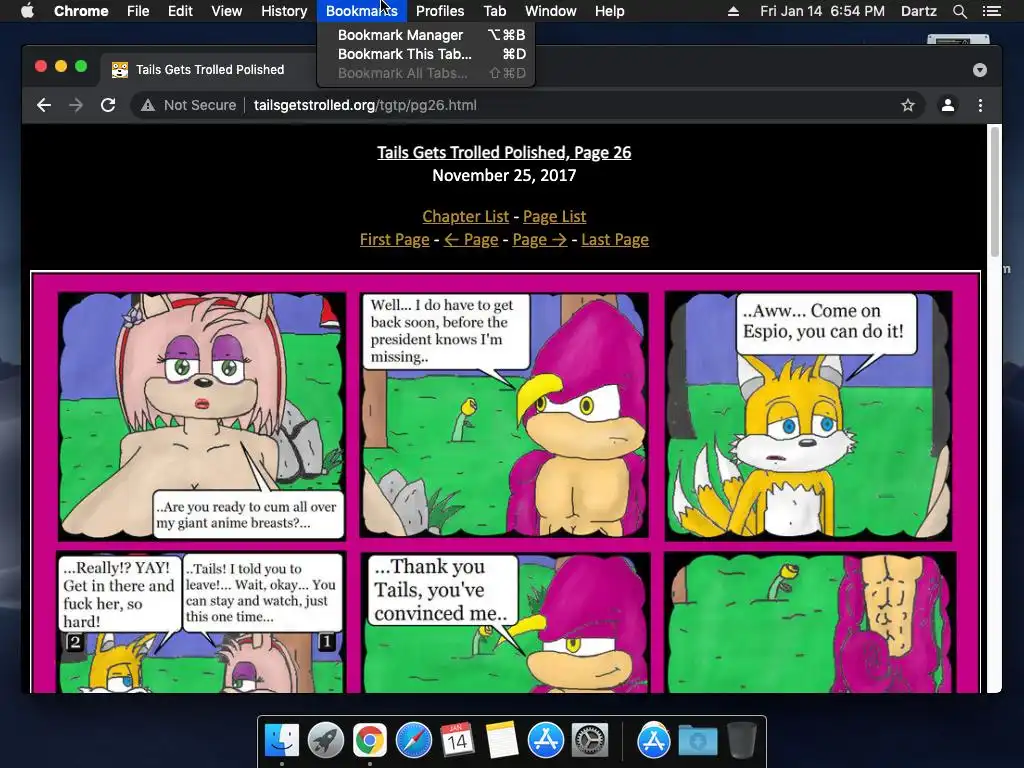Open the File menu
This screenshot has height=768, width=1024.
138,11
